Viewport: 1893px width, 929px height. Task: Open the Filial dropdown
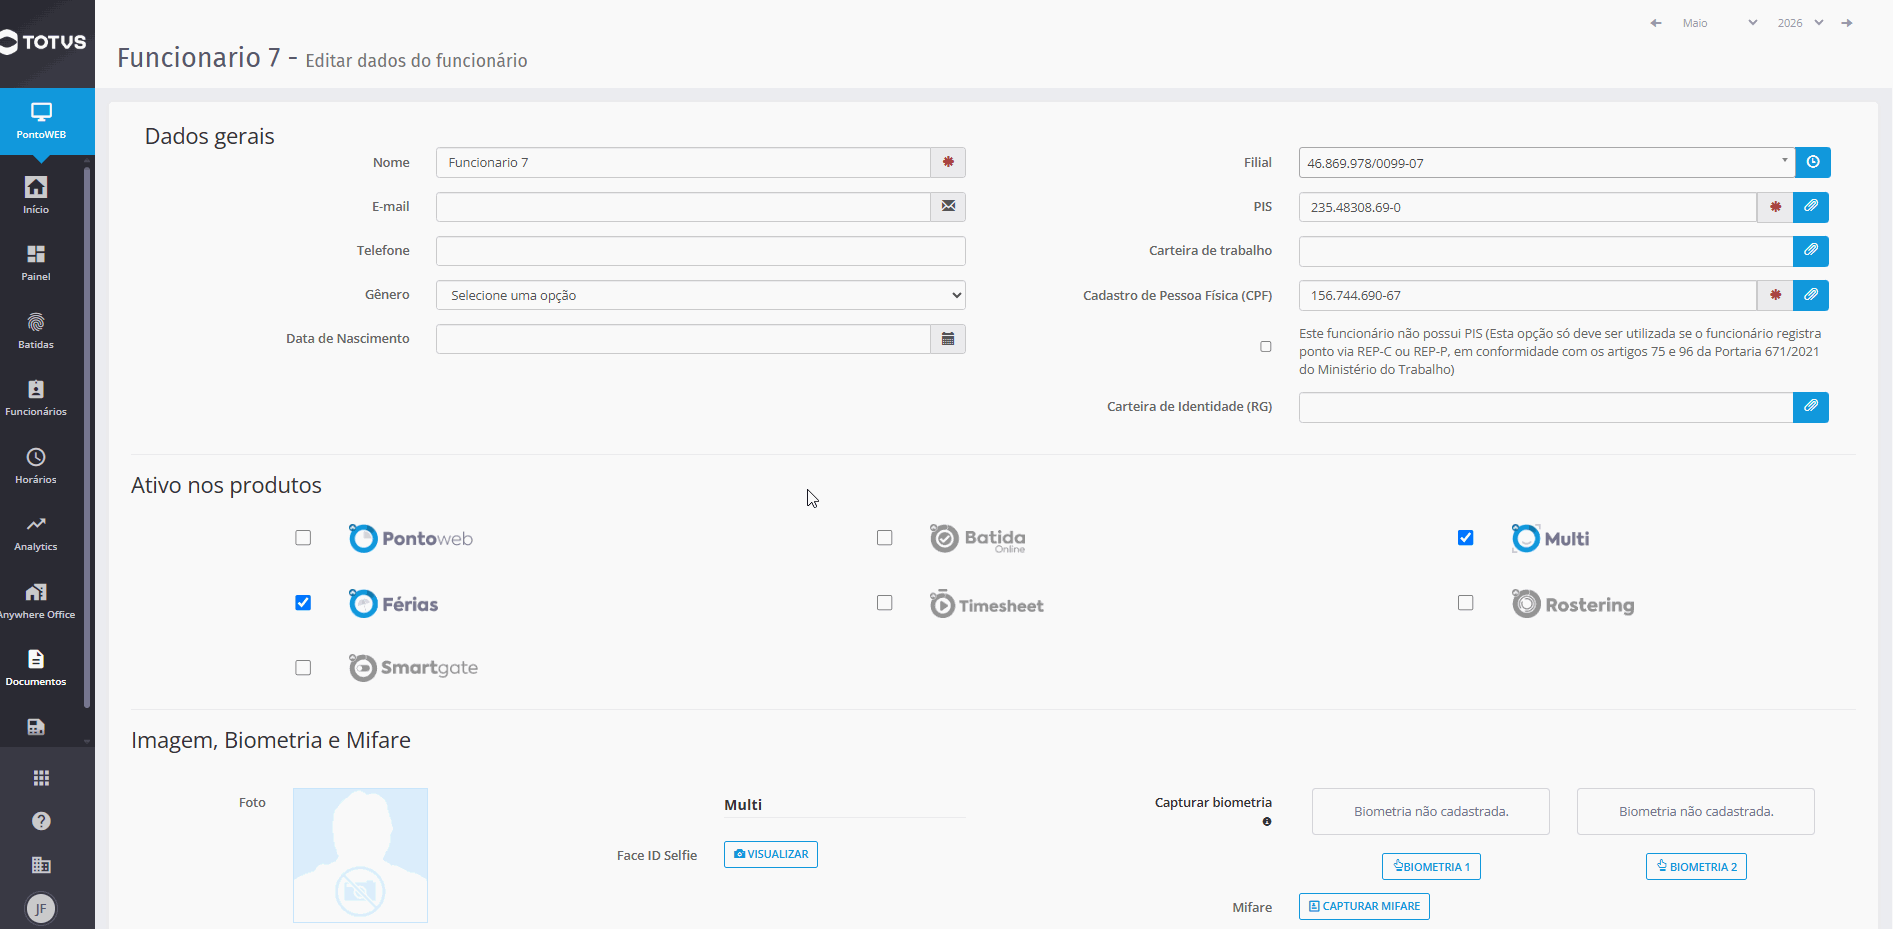tap(1547, 163)
